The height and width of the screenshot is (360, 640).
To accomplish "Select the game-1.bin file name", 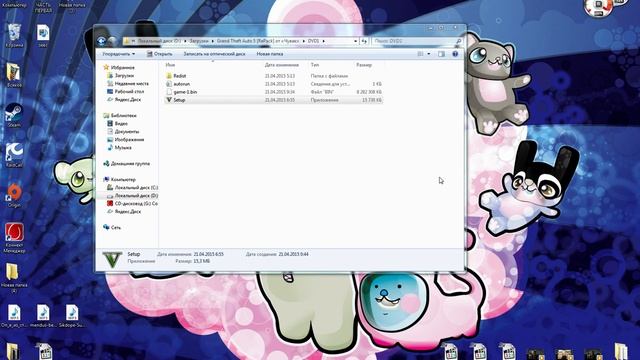I will pos(185,92).
